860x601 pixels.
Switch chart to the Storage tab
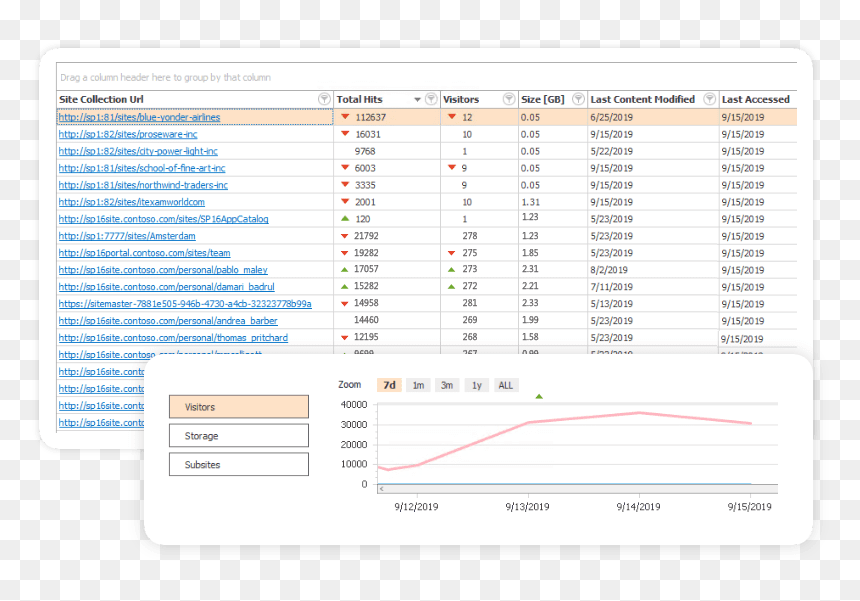(x=239, y=436)
